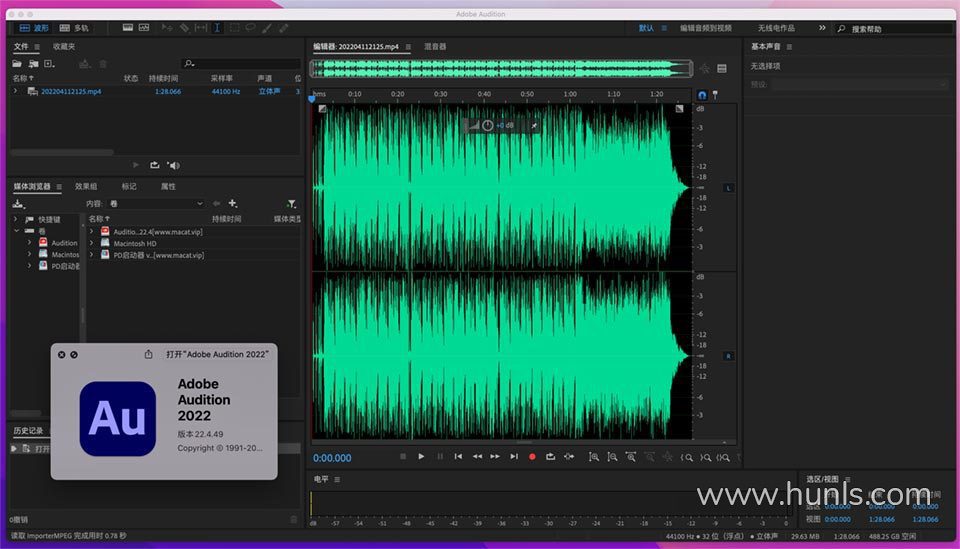Click the rewind button
Screen dimensions: 960x549
click(x=477, y=457)
